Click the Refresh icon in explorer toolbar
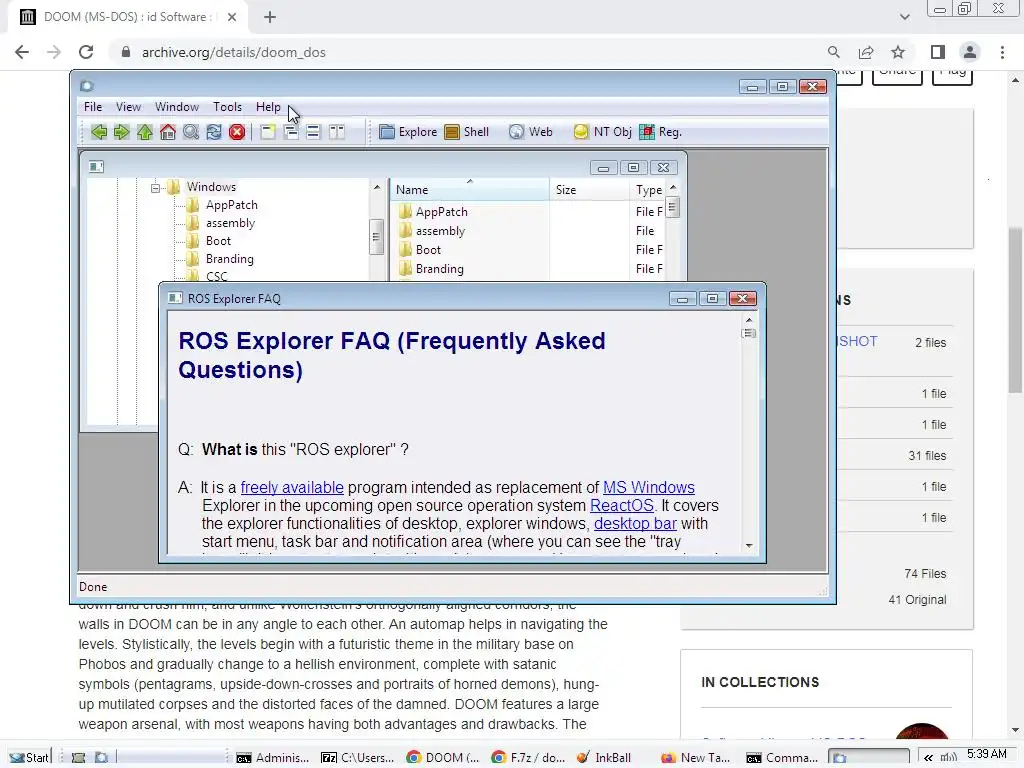 click(214, 132)
